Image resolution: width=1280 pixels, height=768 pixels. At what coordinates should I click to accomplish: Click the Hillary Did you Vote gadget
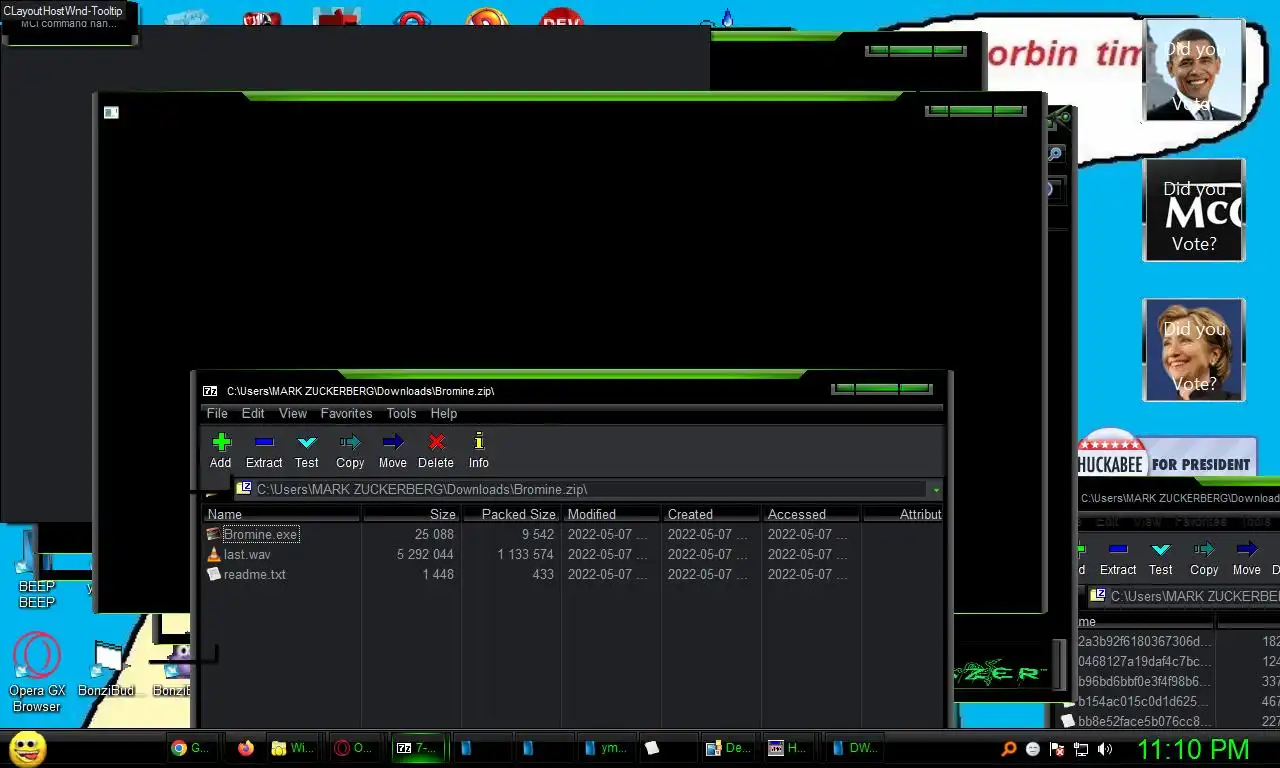[1194, 350]
